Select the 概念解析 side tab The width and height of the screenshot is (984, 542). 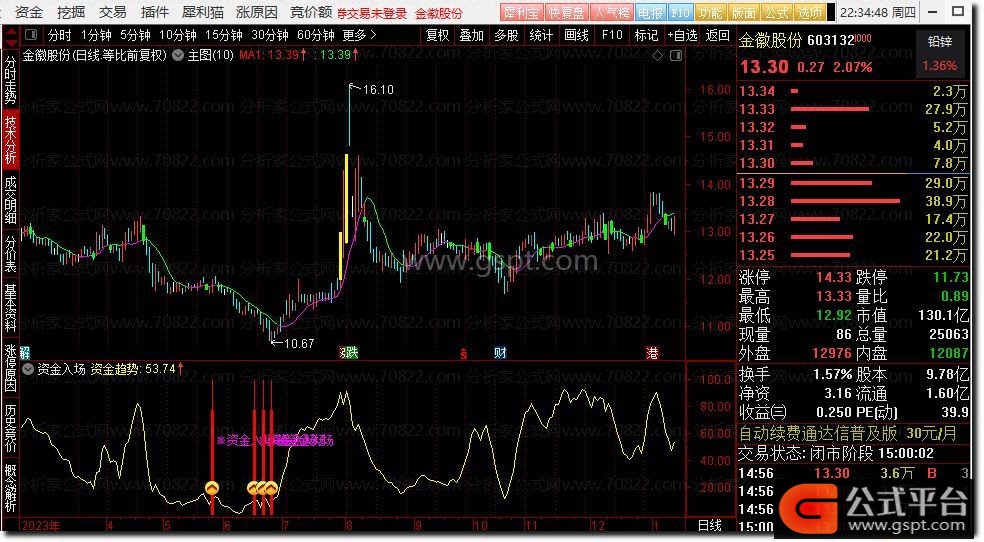tap(11, 488)
